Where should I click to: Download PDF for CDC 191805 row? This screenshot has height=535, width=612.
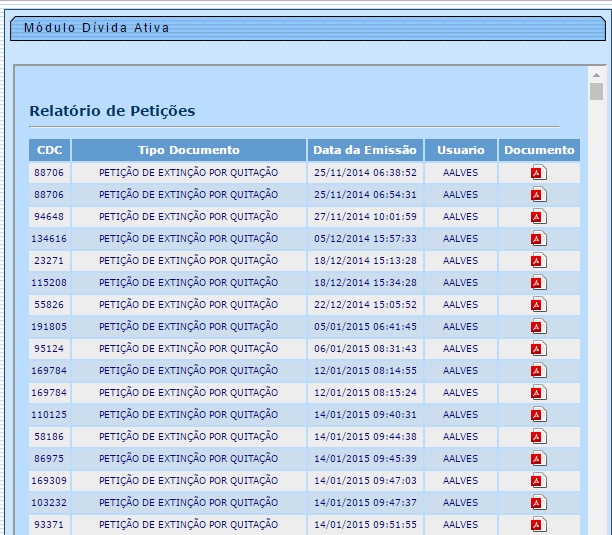538,326
